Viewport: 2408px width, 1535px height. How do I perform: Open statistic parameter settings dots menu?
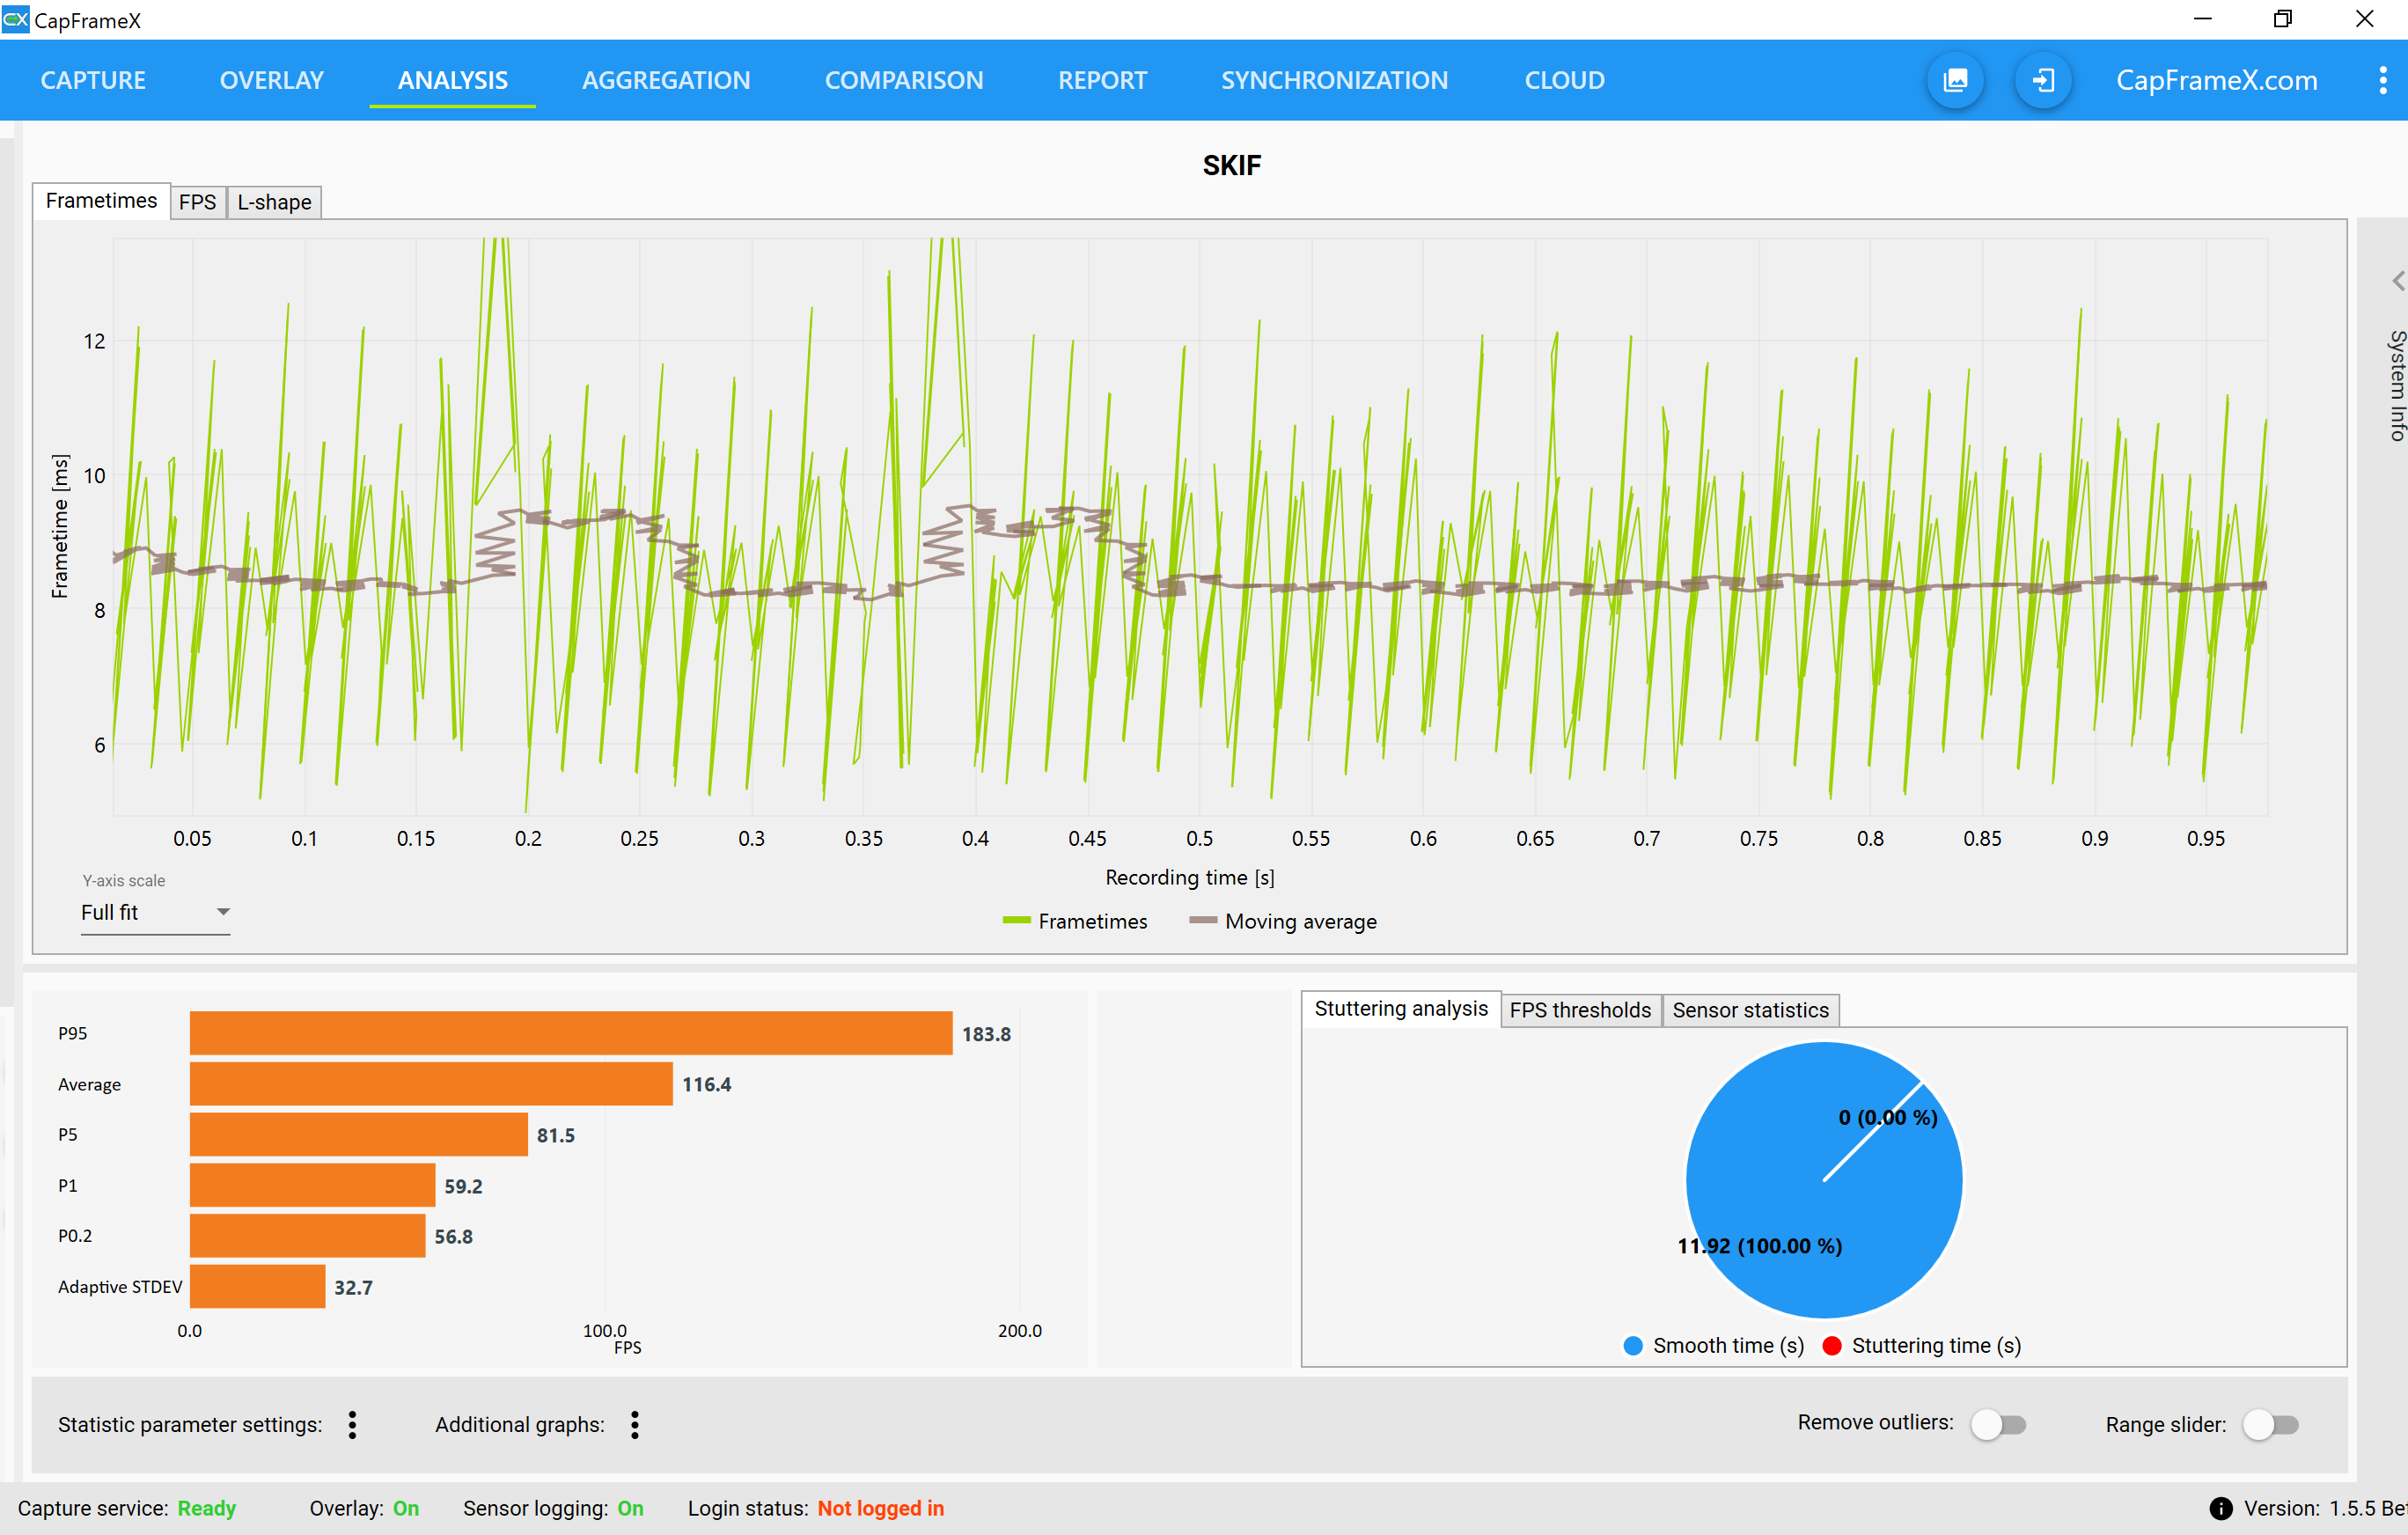point(352,1425)
